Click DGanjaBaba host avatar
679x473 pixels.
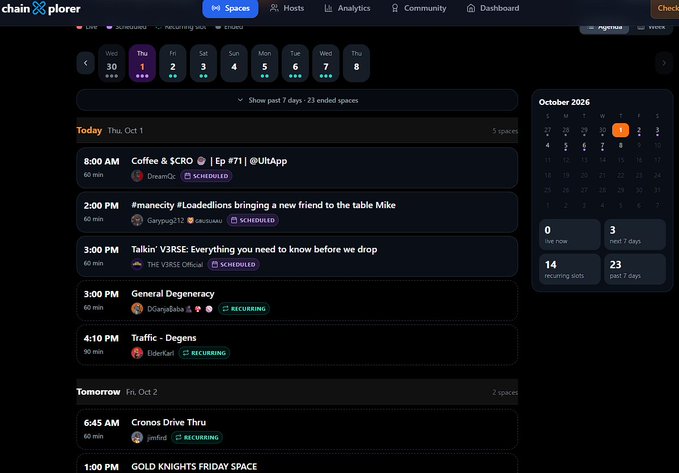pyautogui.click(x=137, y=309)
